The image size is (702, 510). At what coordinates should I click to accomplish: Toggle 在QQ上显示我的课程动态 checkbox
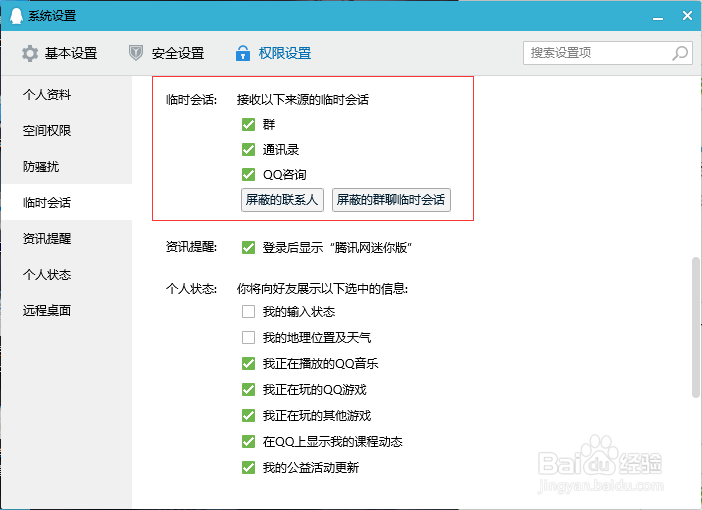tap(248, 441)
